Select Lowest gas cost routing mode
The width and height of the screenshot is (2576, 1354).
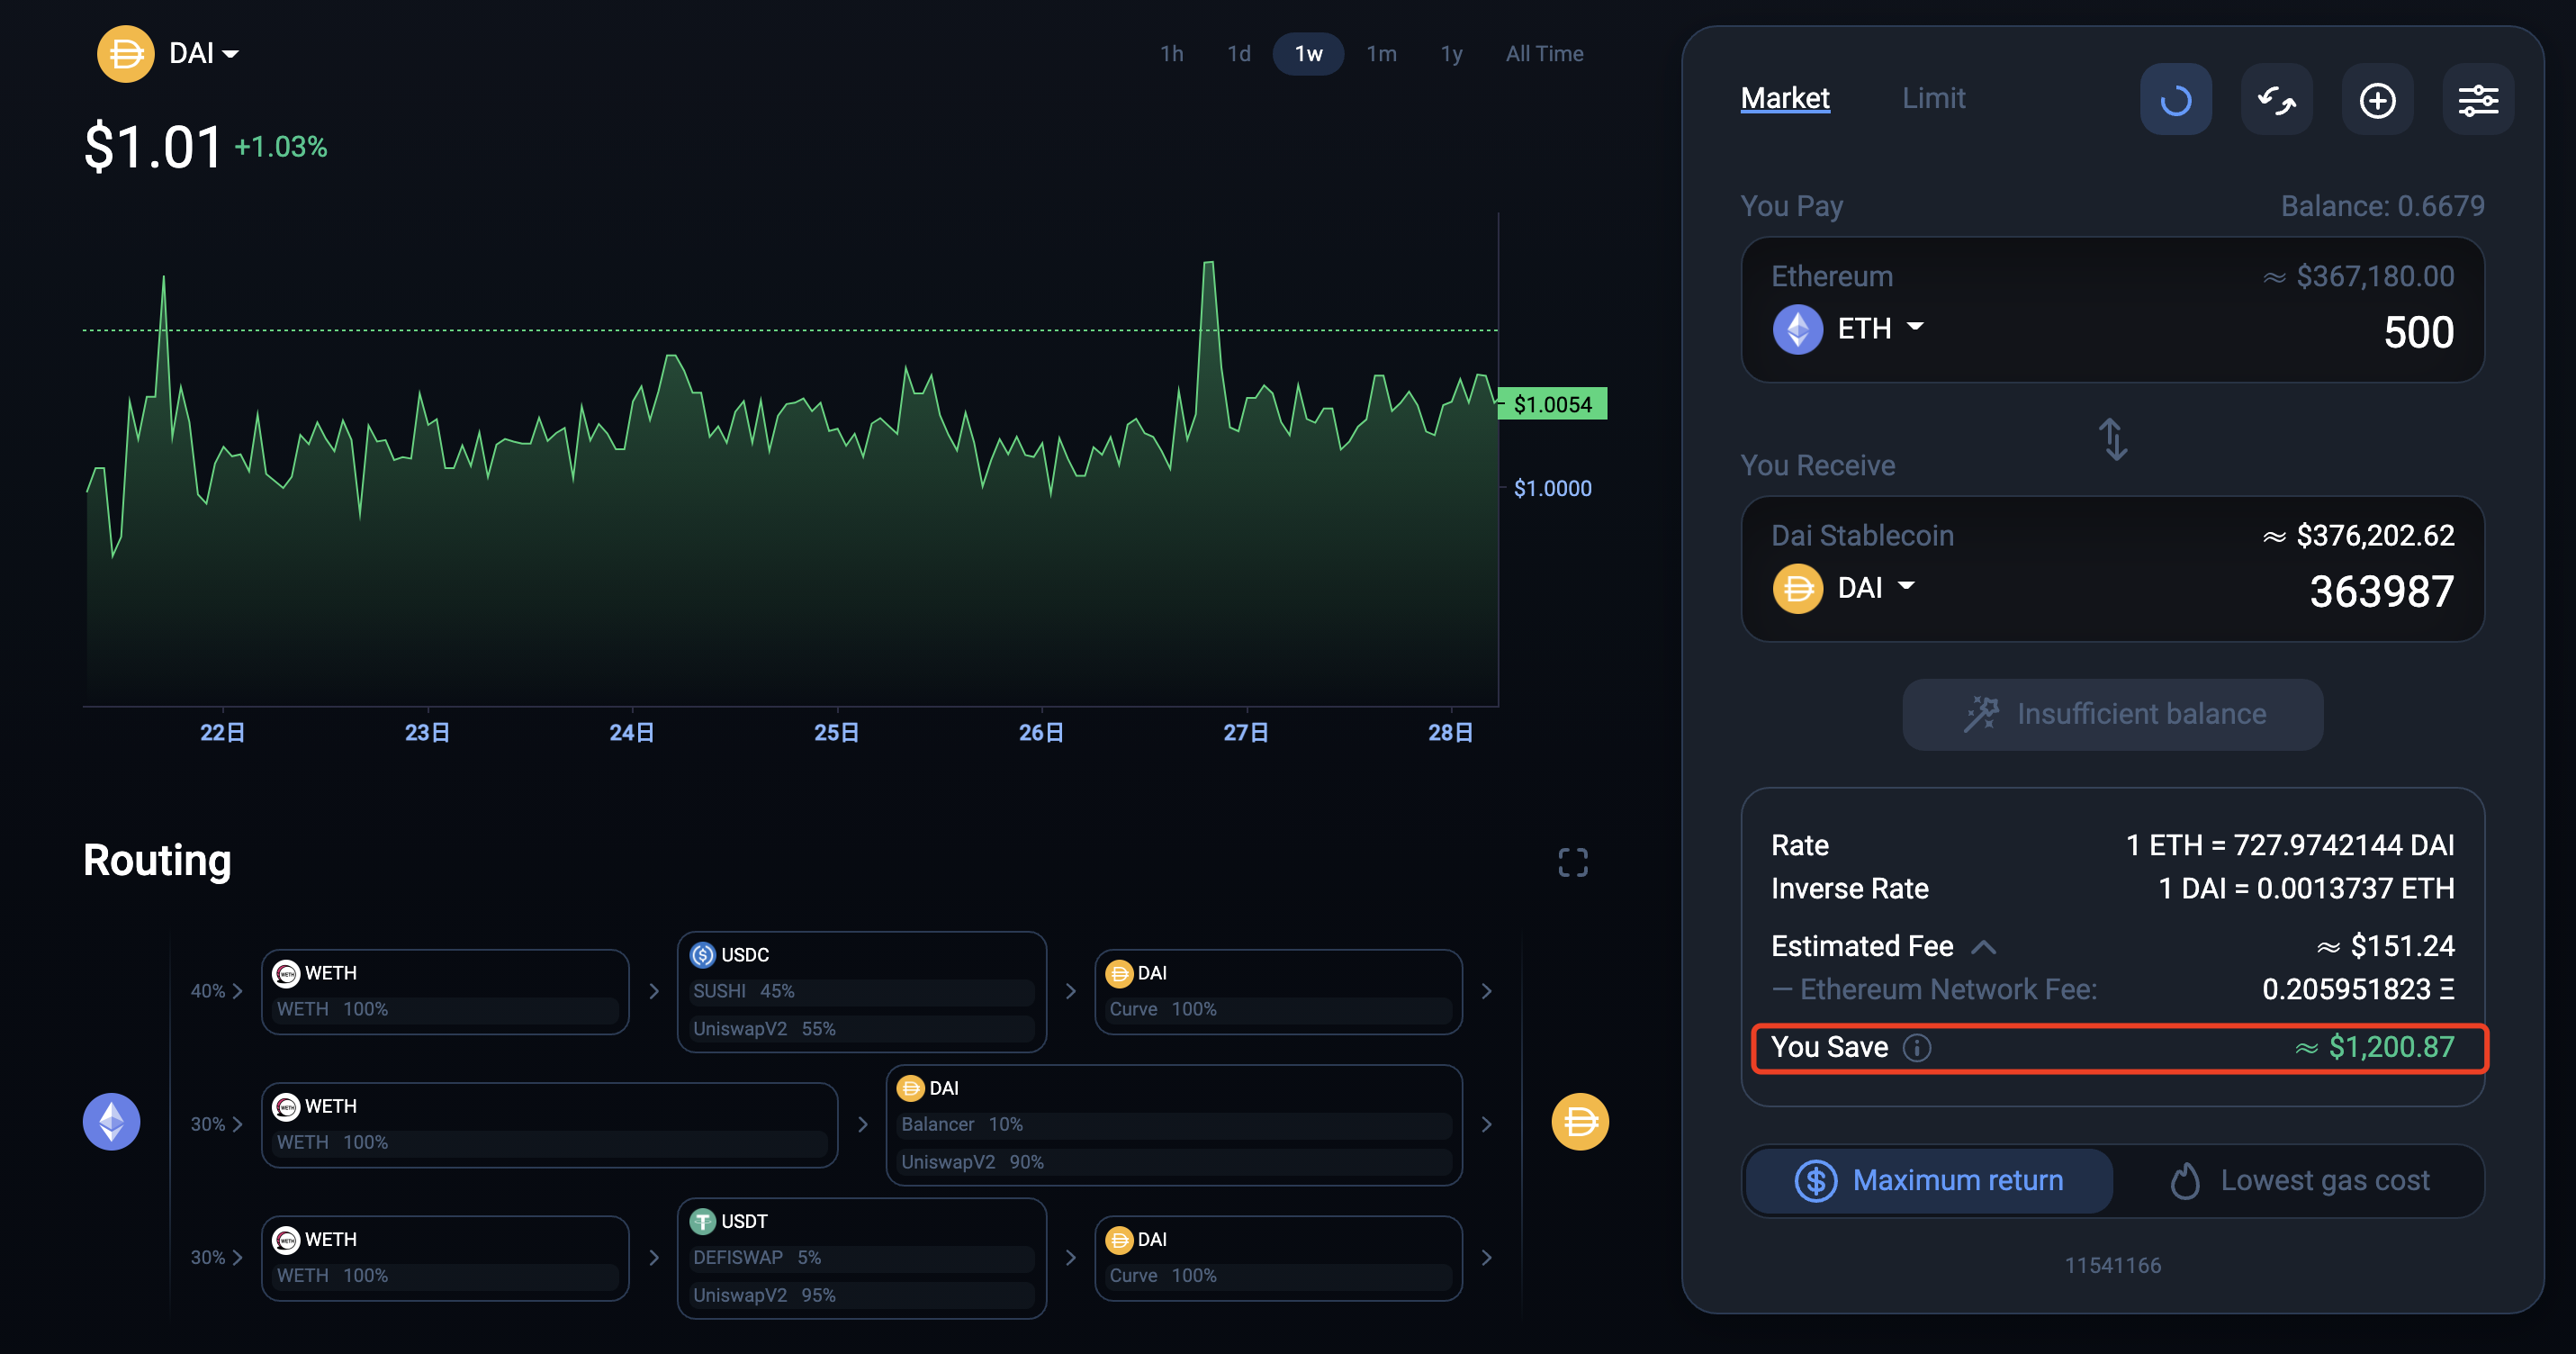click(x=2298, y=1181)
